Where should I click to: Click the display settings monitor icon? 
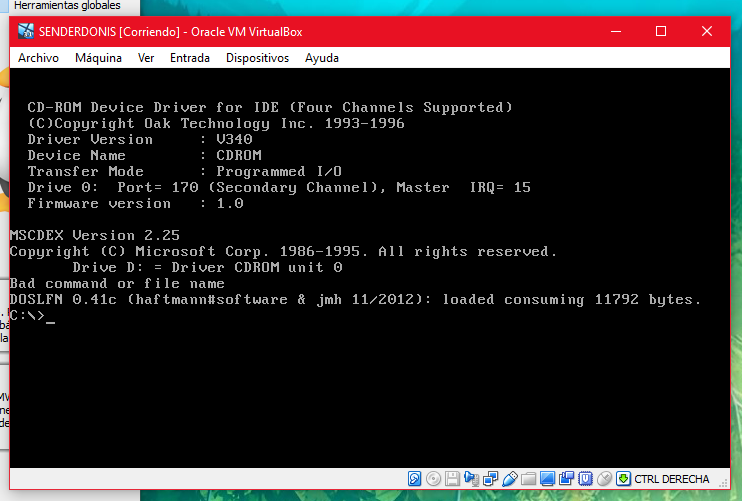point(547,479)
